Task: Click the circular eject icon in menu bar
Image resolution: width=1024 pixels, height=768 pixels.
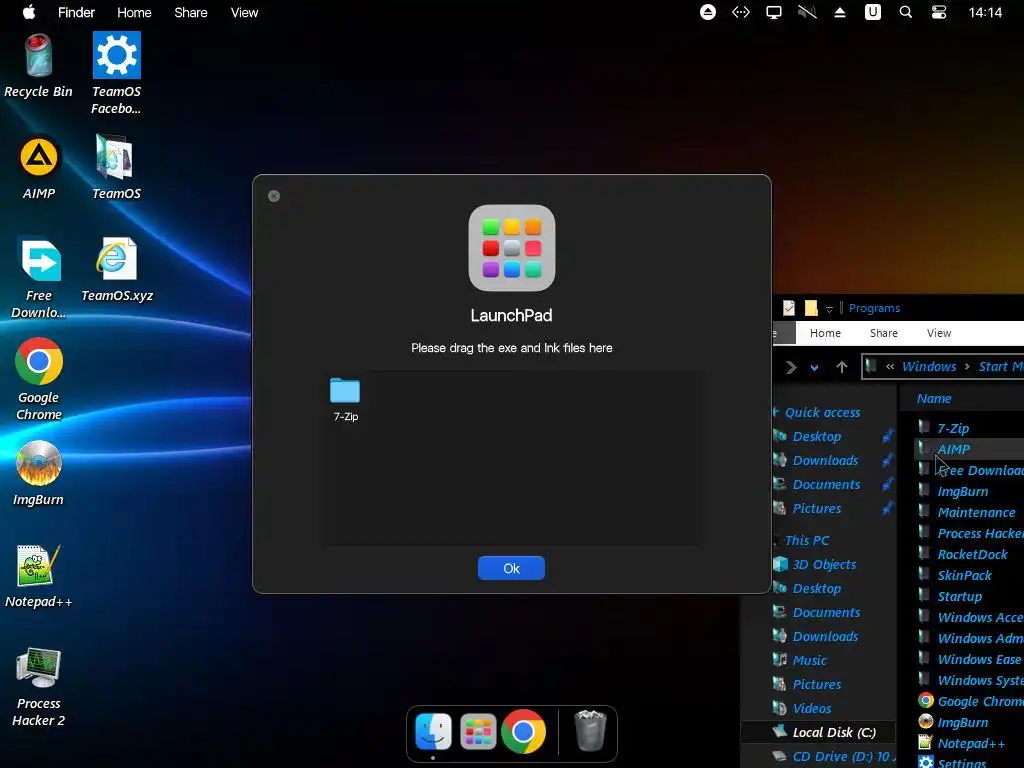Action: pos(708,12)
